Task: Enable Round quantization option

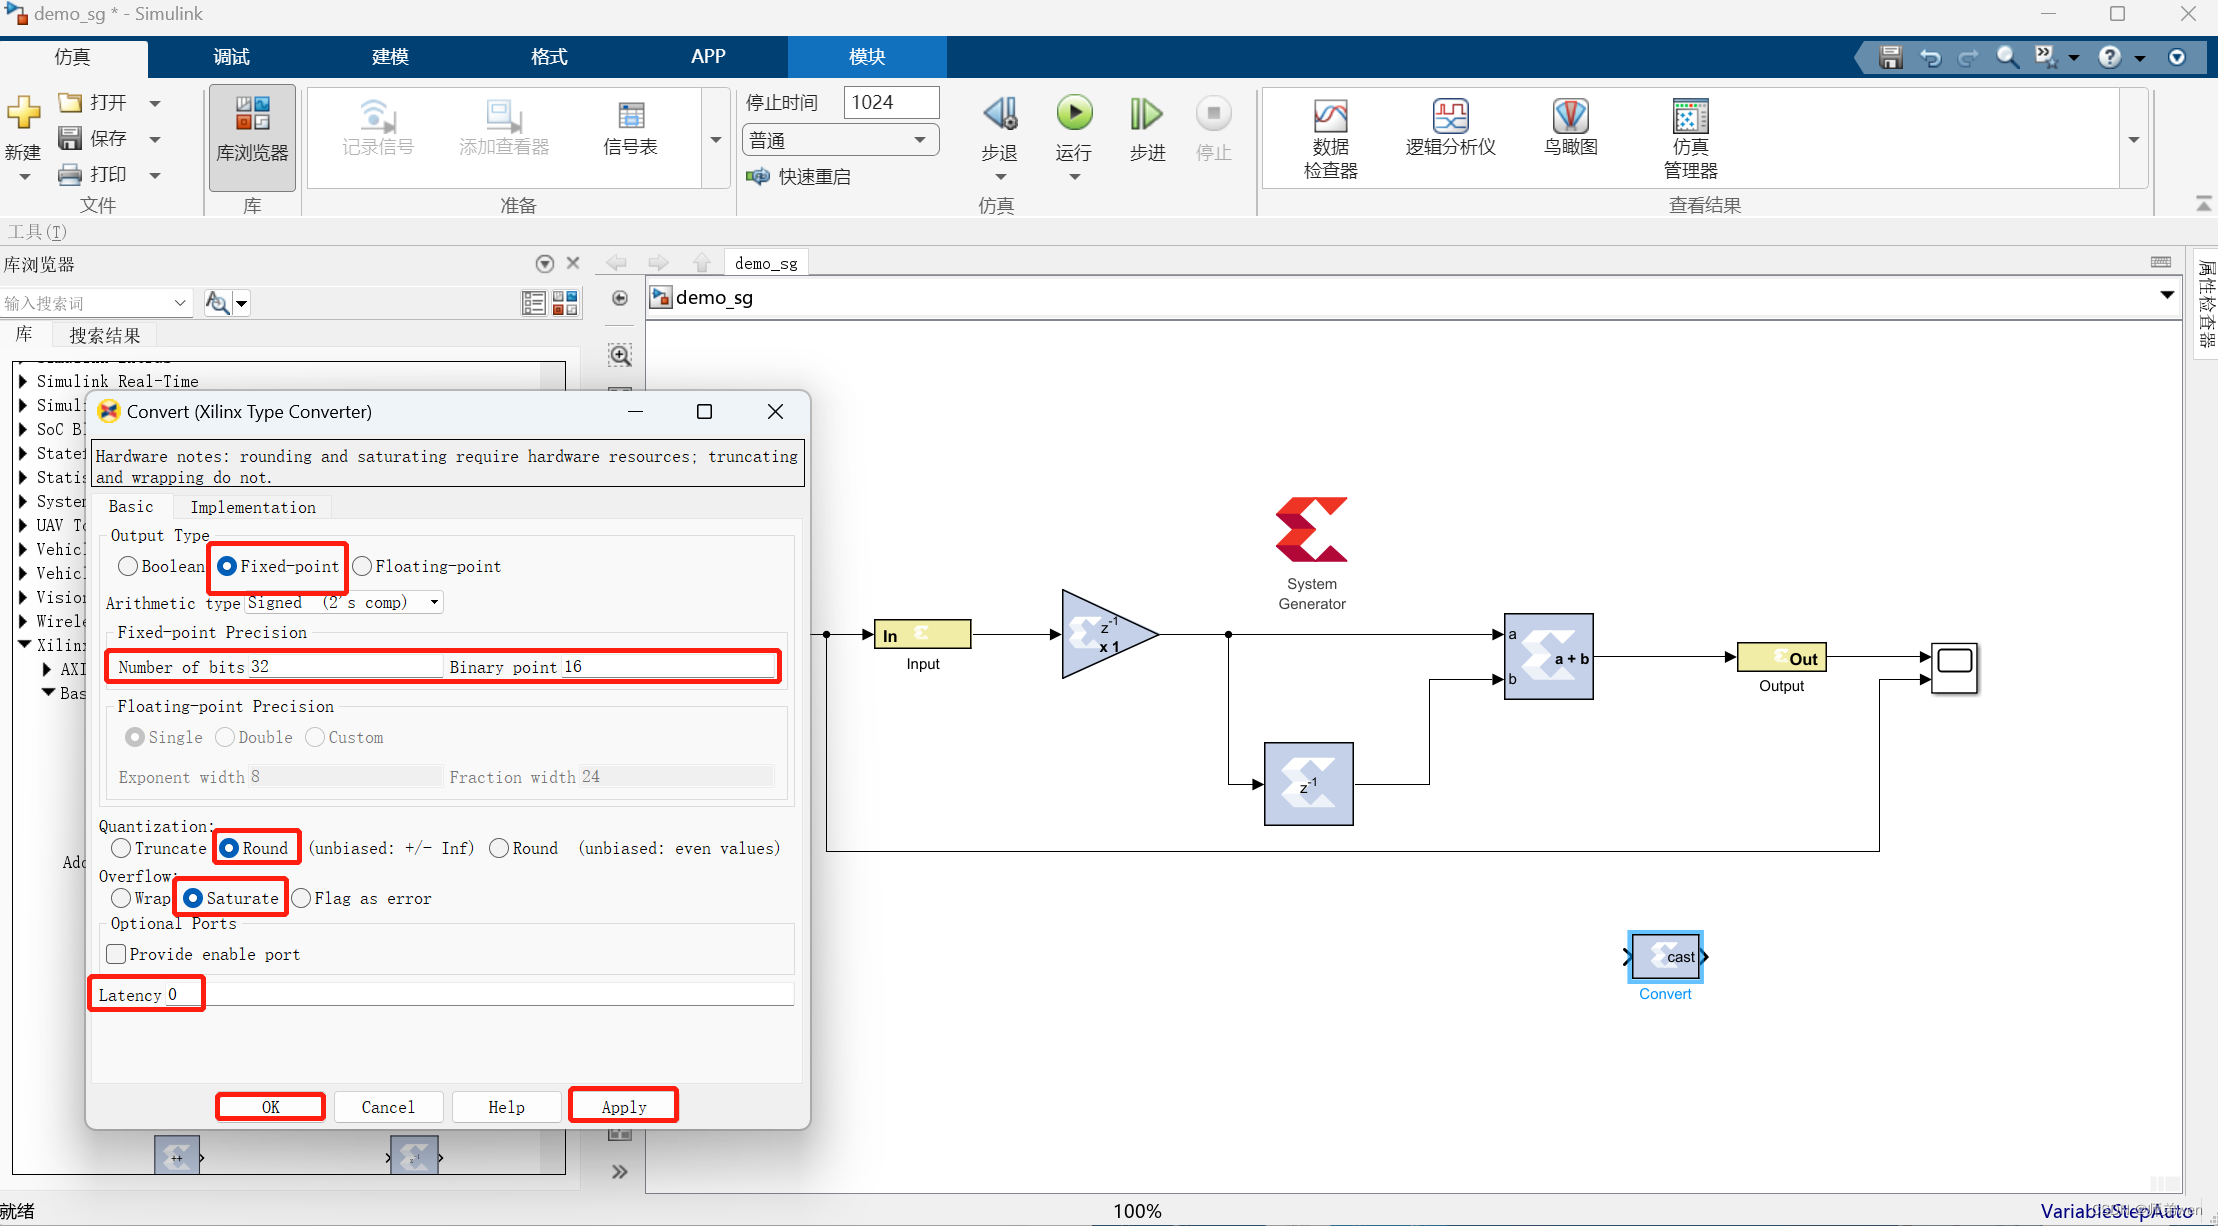Action: point(228,849)
